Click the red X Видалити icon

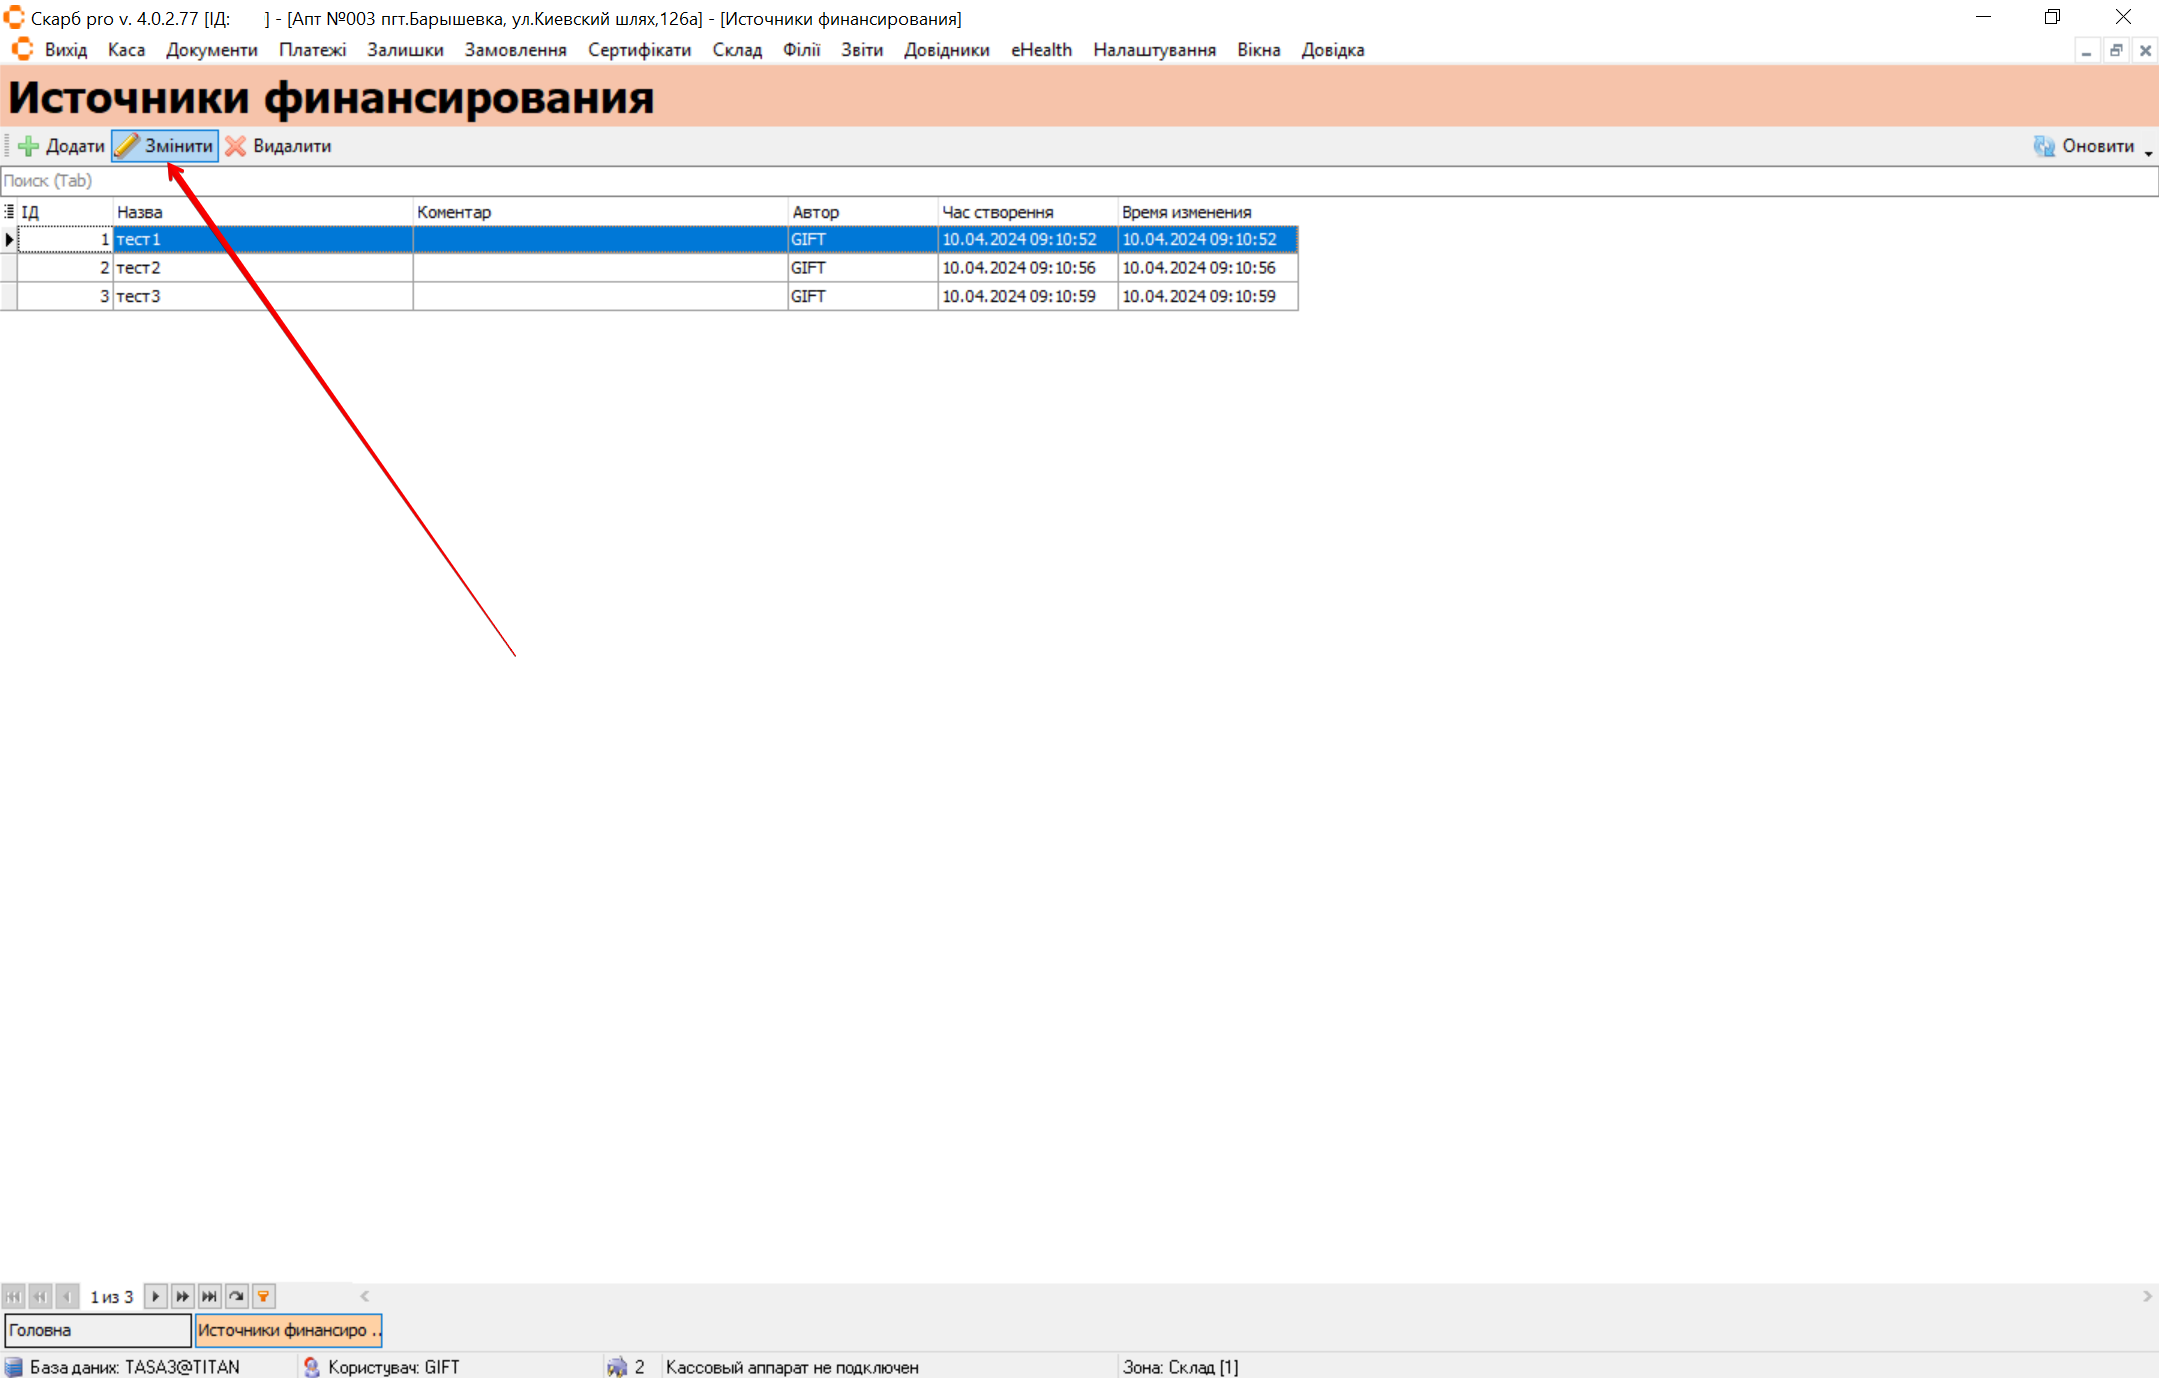tap(236, 146)
